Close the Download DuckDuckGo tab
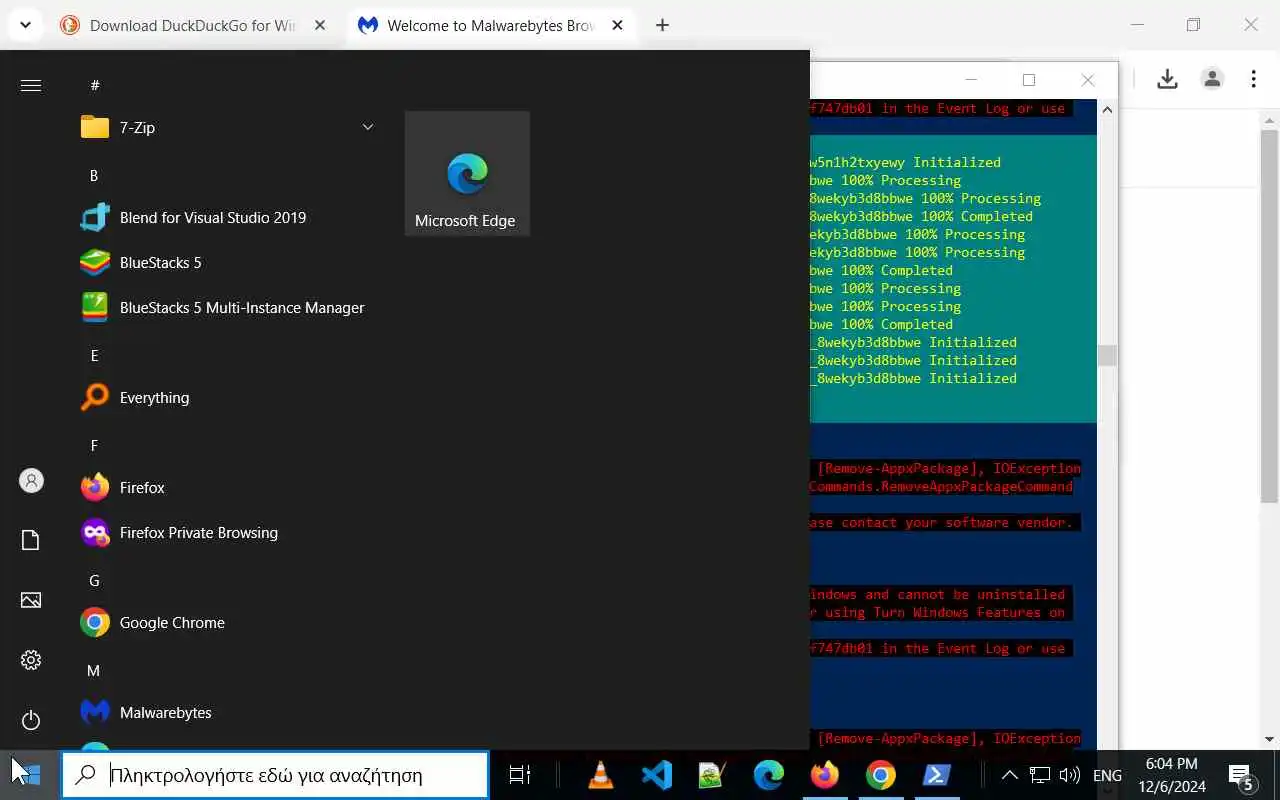Viewport: 1280px width, 800px height. 320,25
